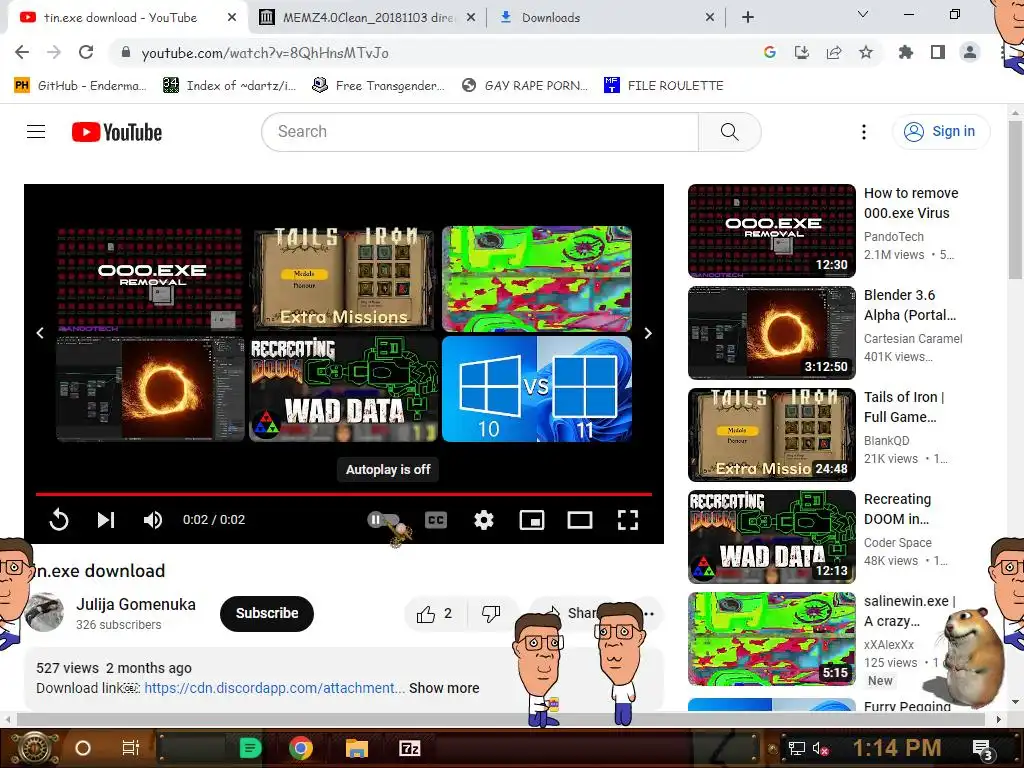1024x768 pixels.
Task: Close the Downloads tab
Action: [x=710, y=18]
